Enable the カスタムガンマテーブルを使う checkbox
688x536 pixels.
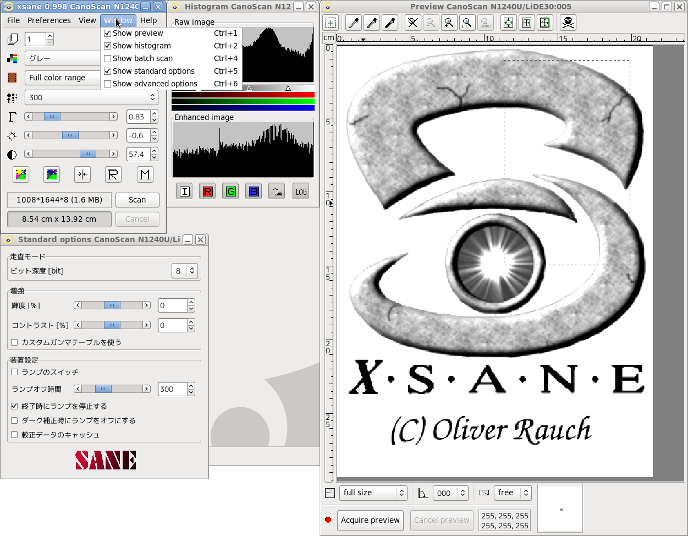14,342
